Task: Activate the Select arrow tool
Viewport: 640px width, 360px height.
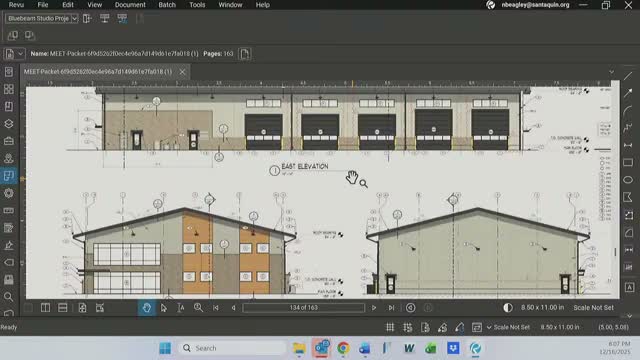Action: coord(164,308)
